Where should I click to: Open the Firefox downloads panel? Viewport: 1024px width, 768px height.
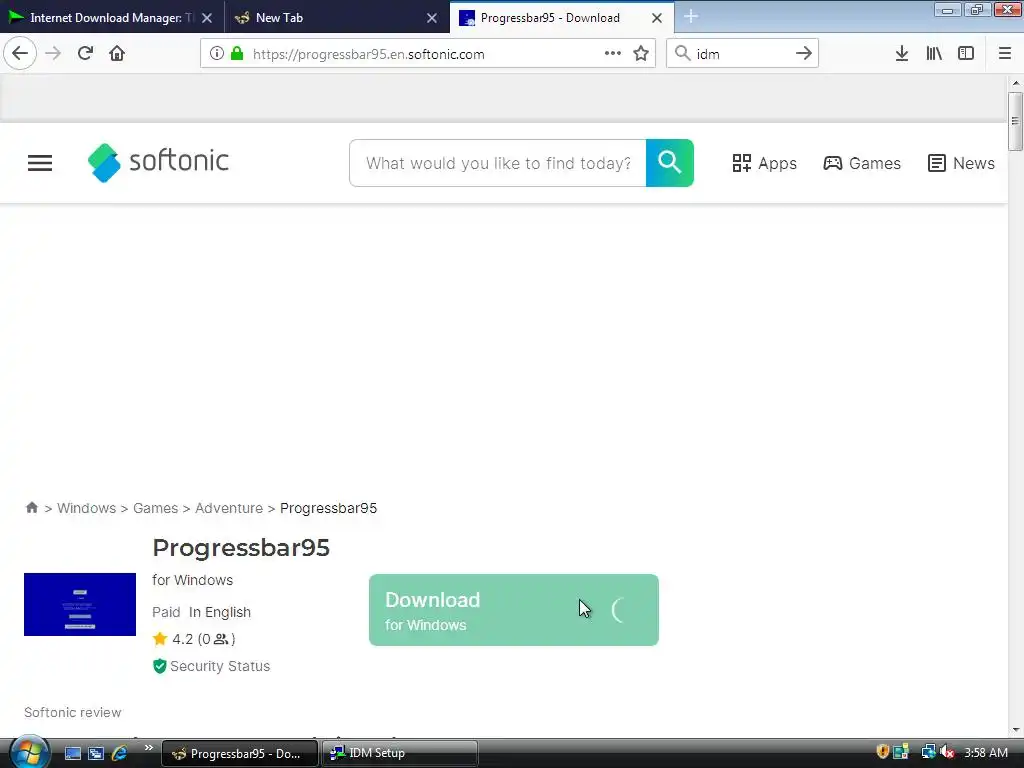click(x=902, y=53)
